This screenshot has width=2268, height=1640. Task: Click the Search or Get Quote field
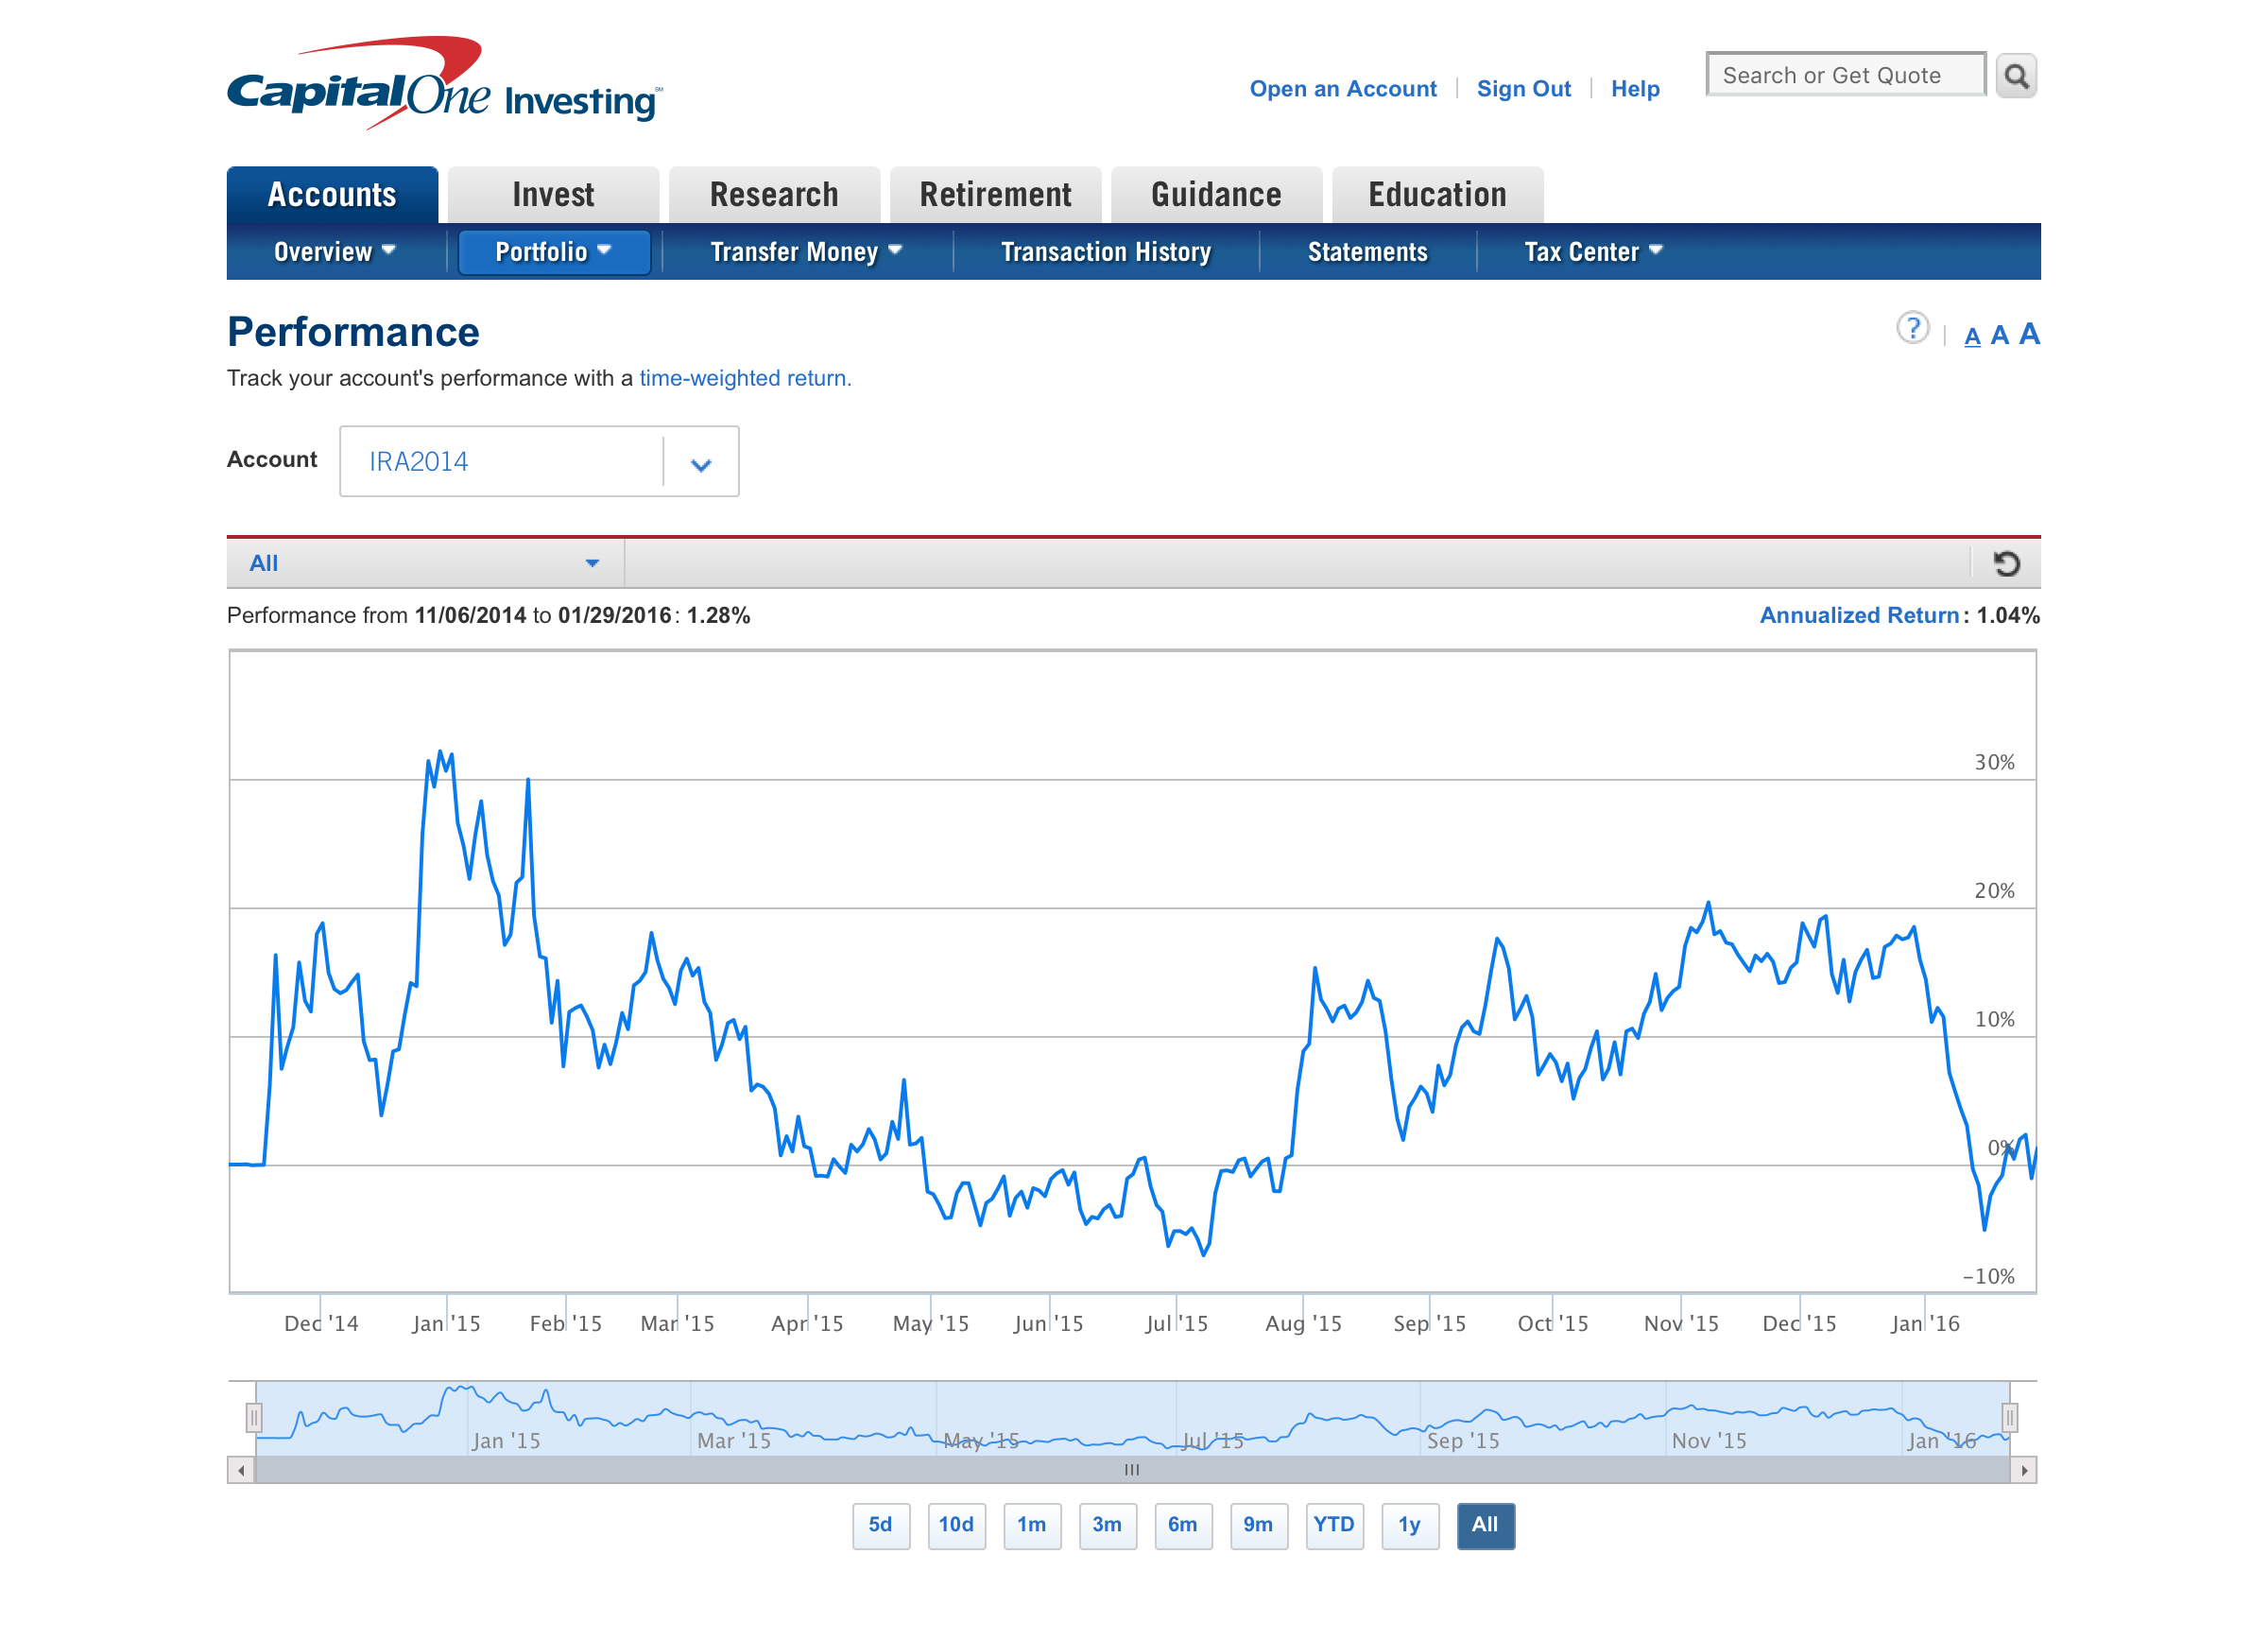click(1844, 76)
